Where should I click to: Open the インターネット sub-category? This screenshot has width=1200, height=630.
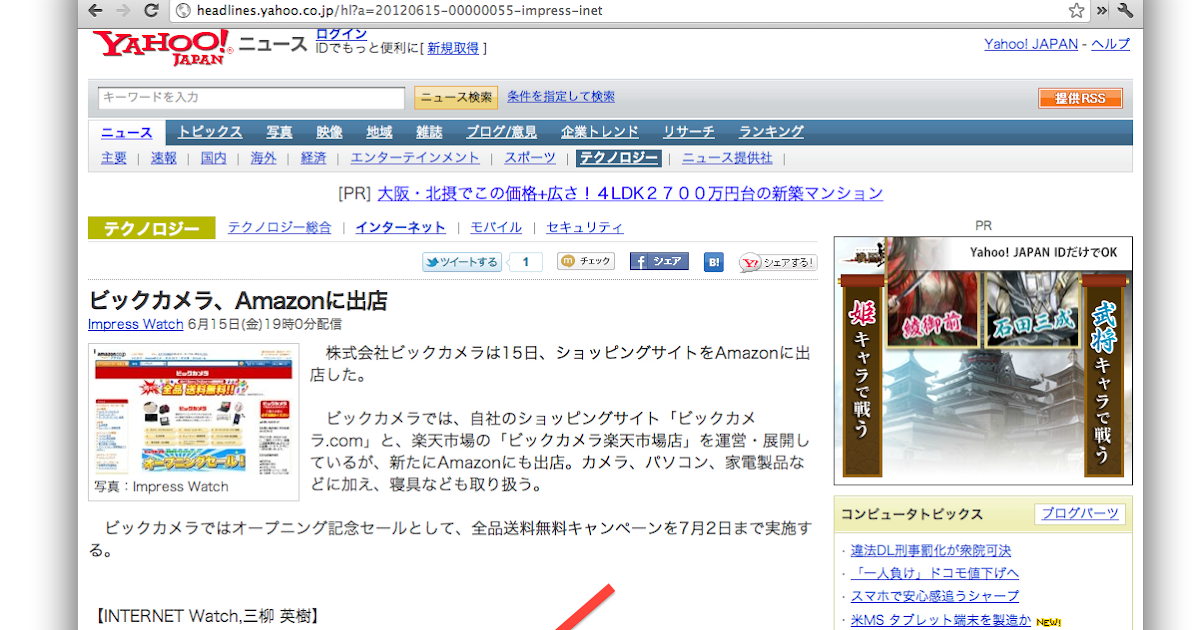pos(401,227)
